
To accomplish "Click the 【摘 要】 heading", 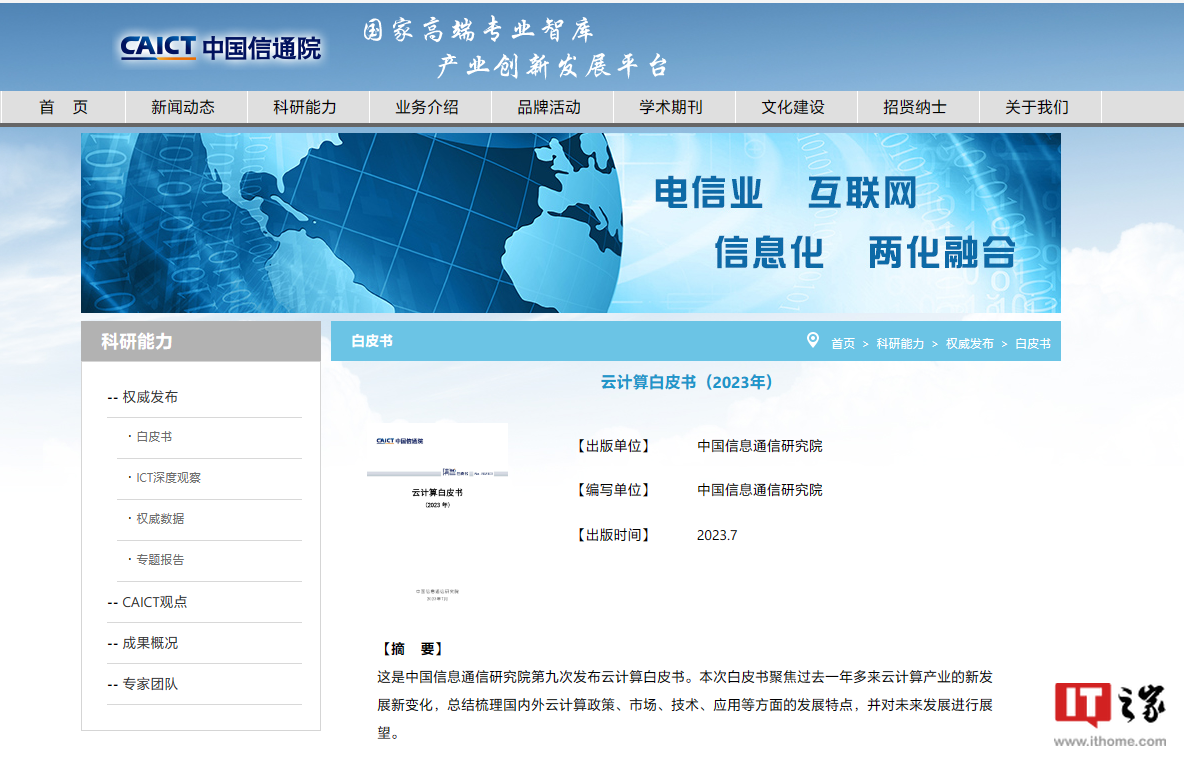I will [412, 649].
